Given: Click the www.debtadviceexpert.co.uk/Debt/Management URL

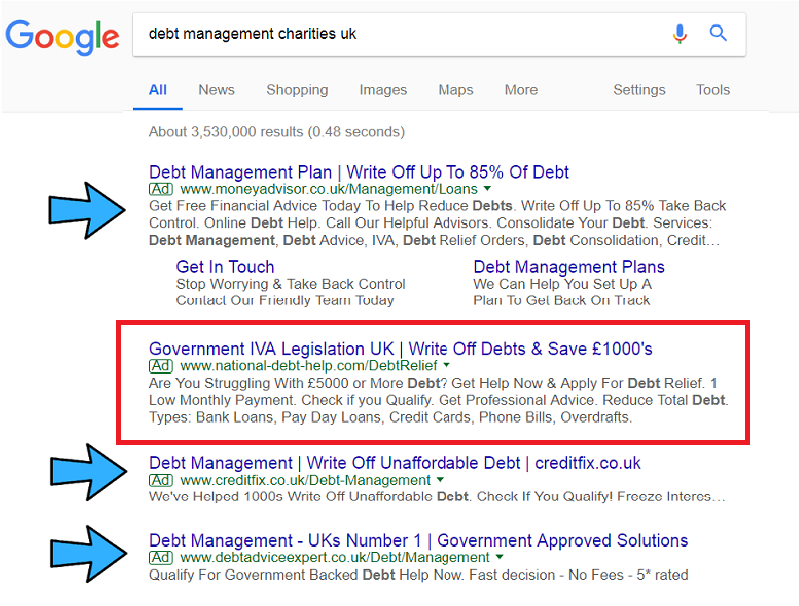Looking at the screenshot, I should tap(335, 558).
